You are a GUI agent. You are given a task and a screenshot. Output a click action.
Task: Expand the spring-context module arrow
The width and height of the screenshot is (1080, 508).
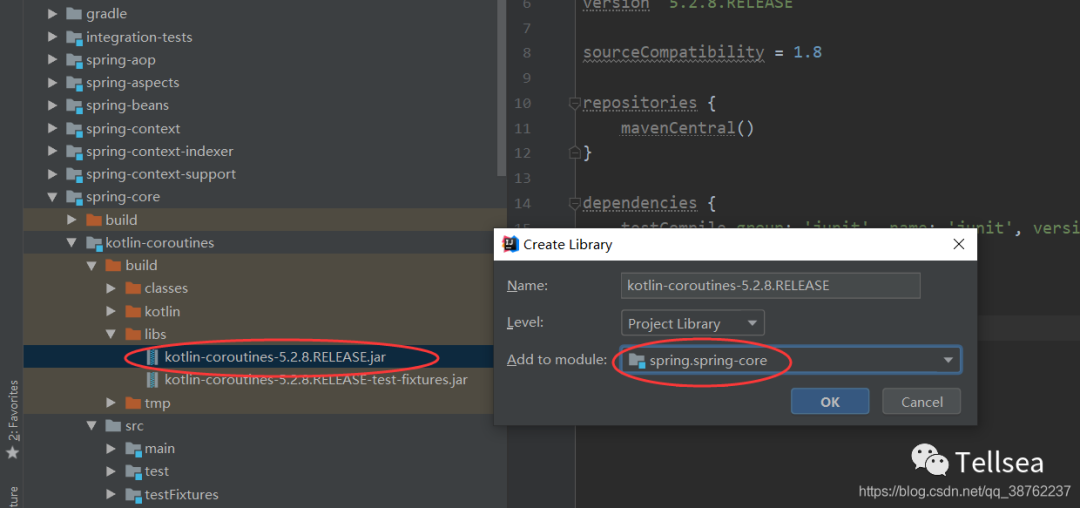(x=52, y=129)
